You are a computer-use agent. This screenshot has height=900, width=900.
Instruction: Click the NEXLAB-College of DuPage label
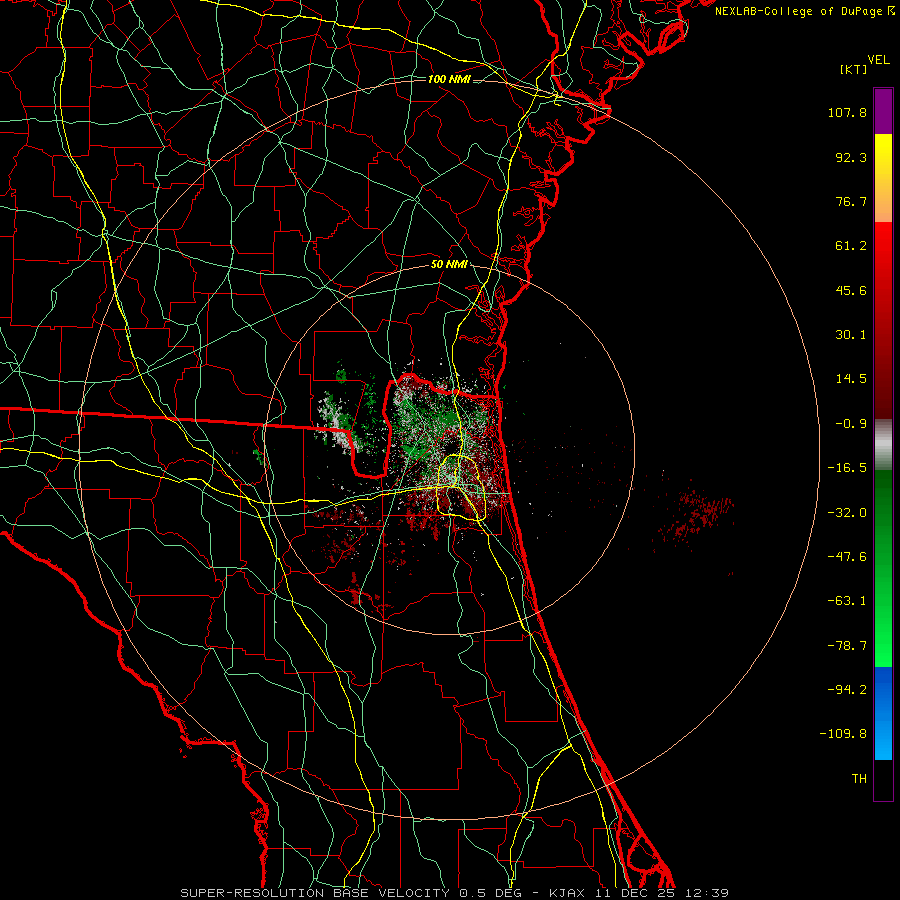(804, 11)
